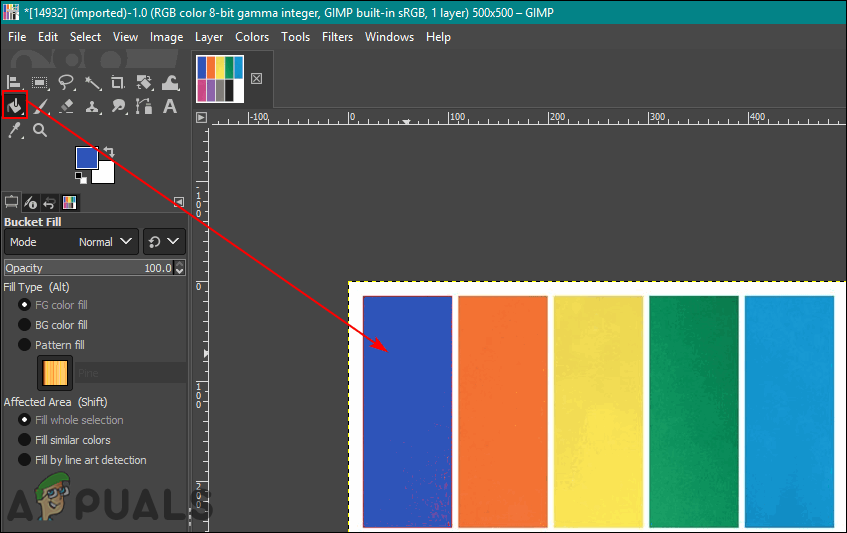Open the View menu
The image size is (847, 533).
tap(125, 37)
